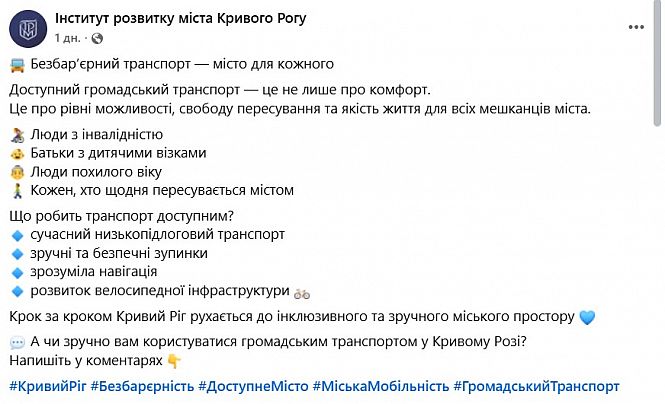Click the blue heart emoji
Screen dimensions: 665x404
pyautogui.click(x=587, y=317)
